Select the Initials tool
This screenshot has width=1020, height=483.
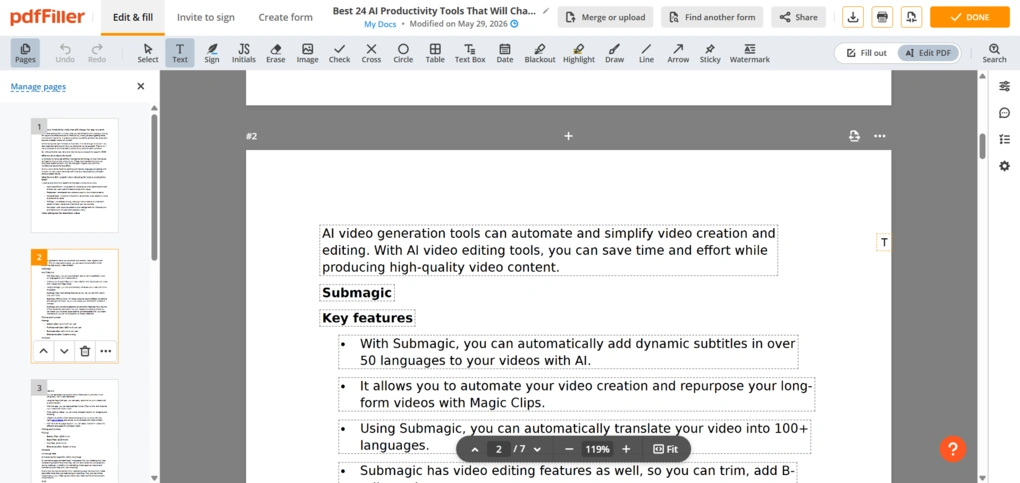click(244, 53)
